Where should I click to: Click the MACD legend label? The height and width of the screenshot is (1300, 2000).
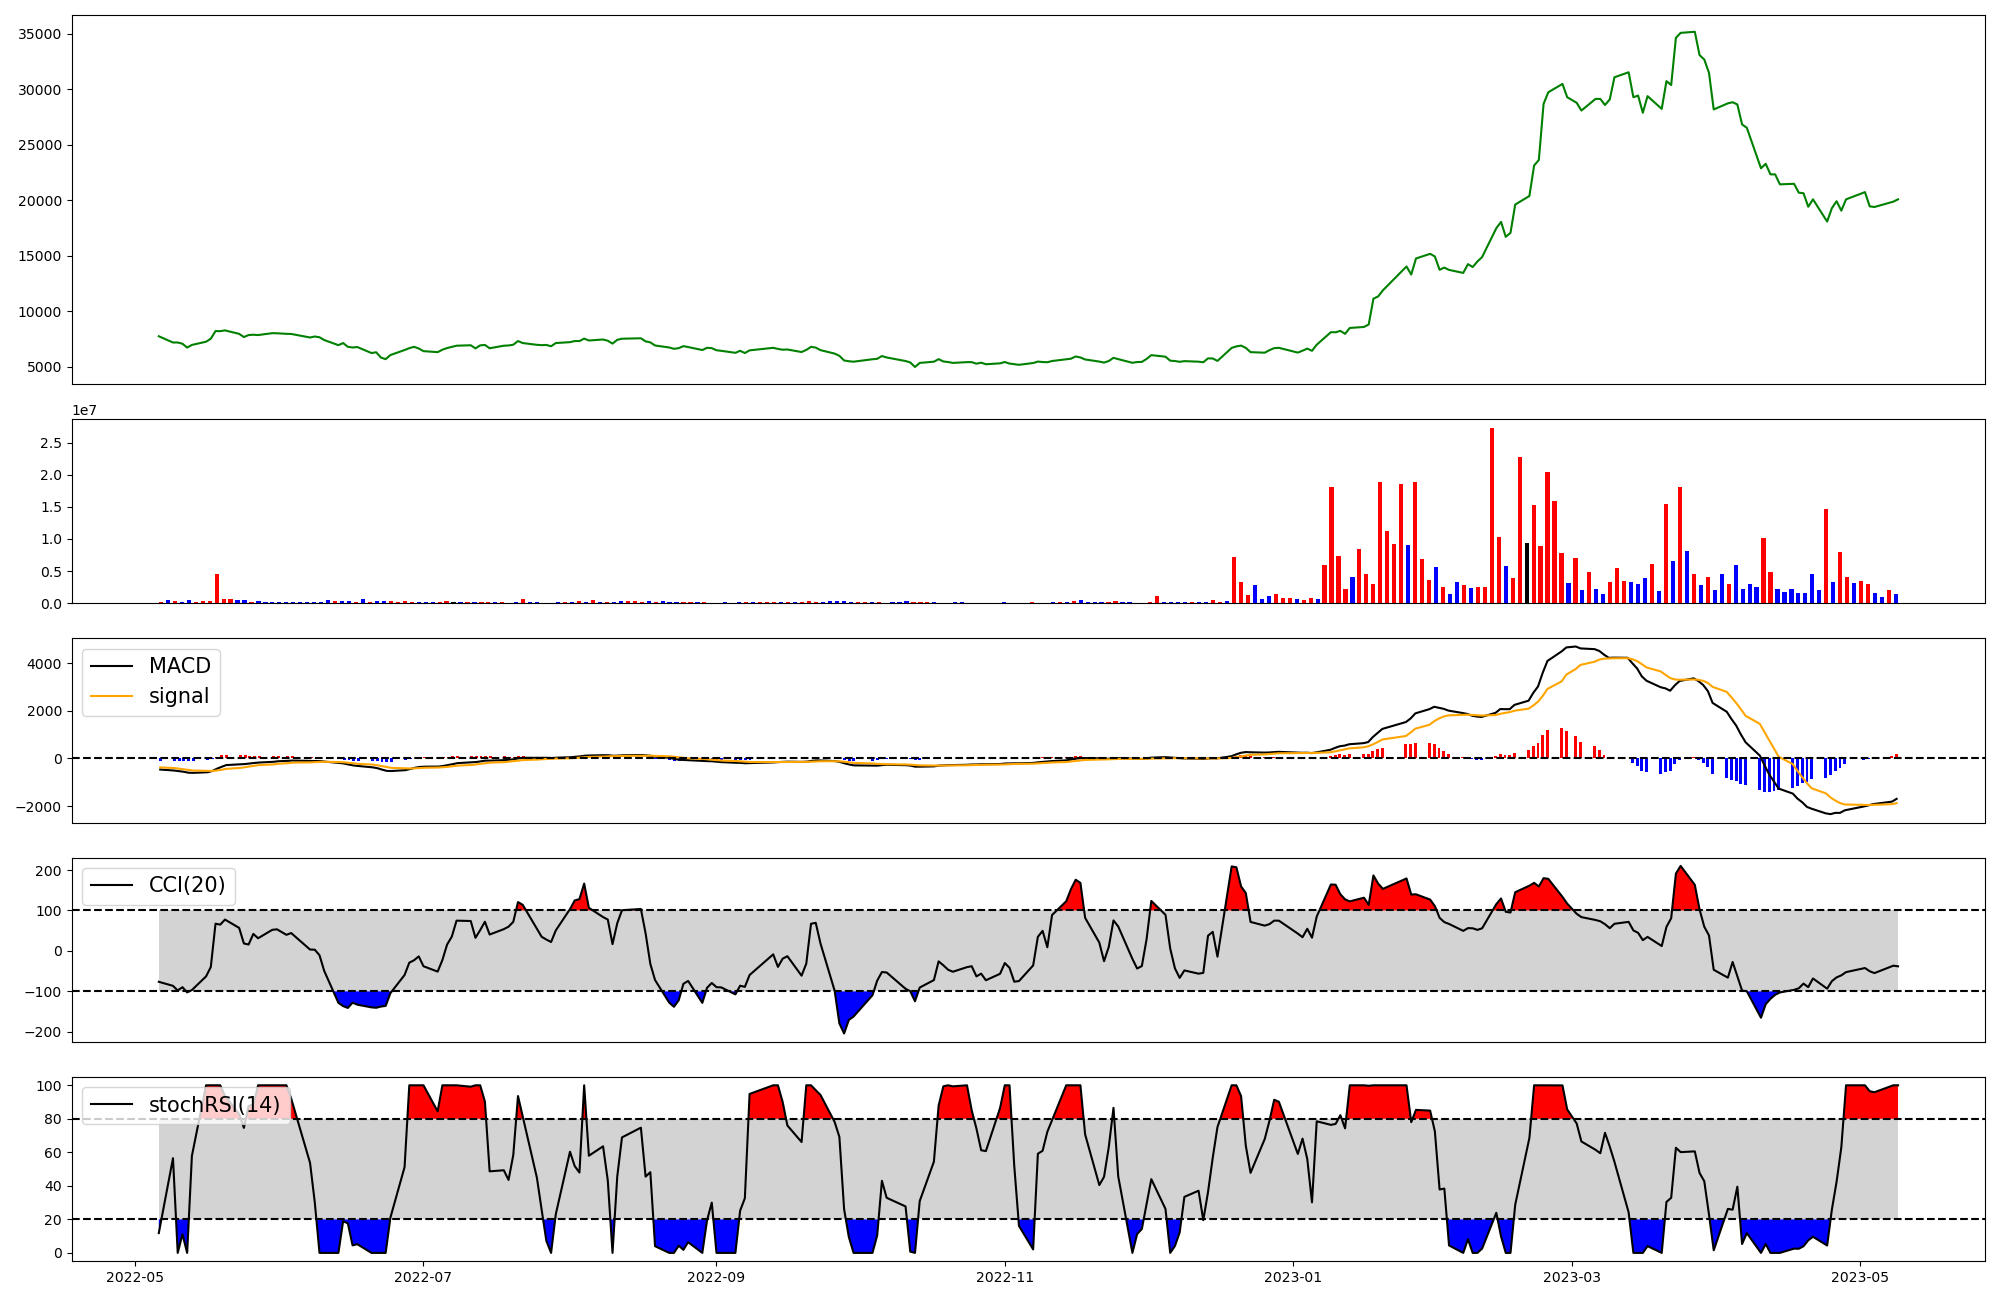[x=179, y=666]
